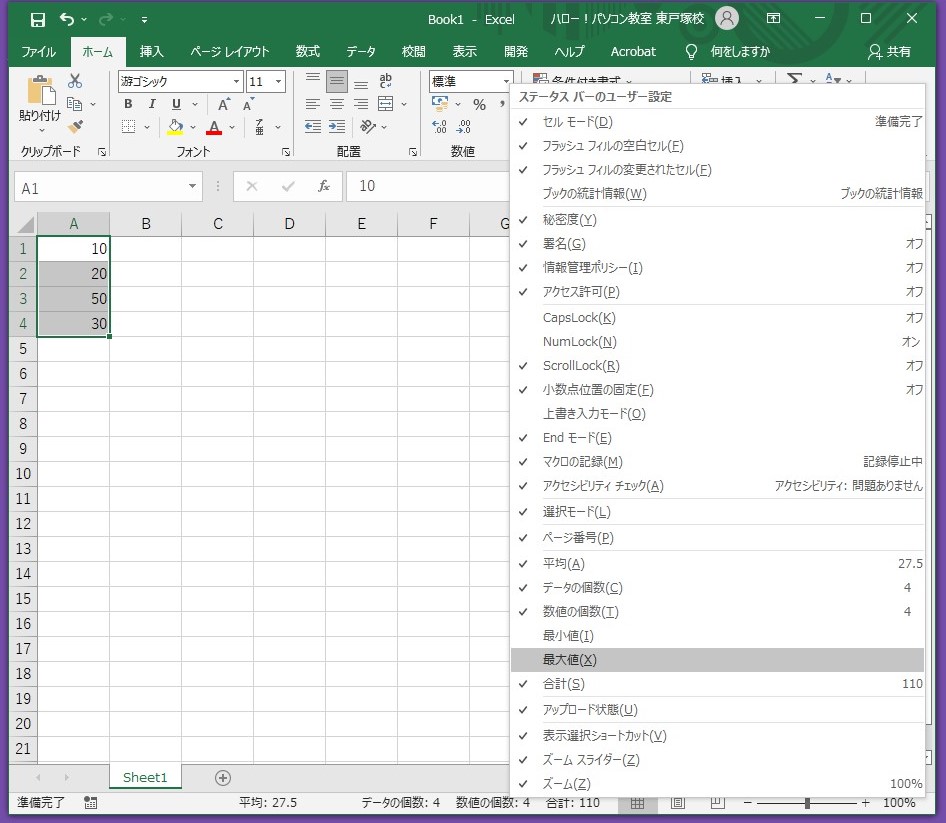
Task: Enable 最大値(X) in status bar menu
Action: tap(717, 659)
